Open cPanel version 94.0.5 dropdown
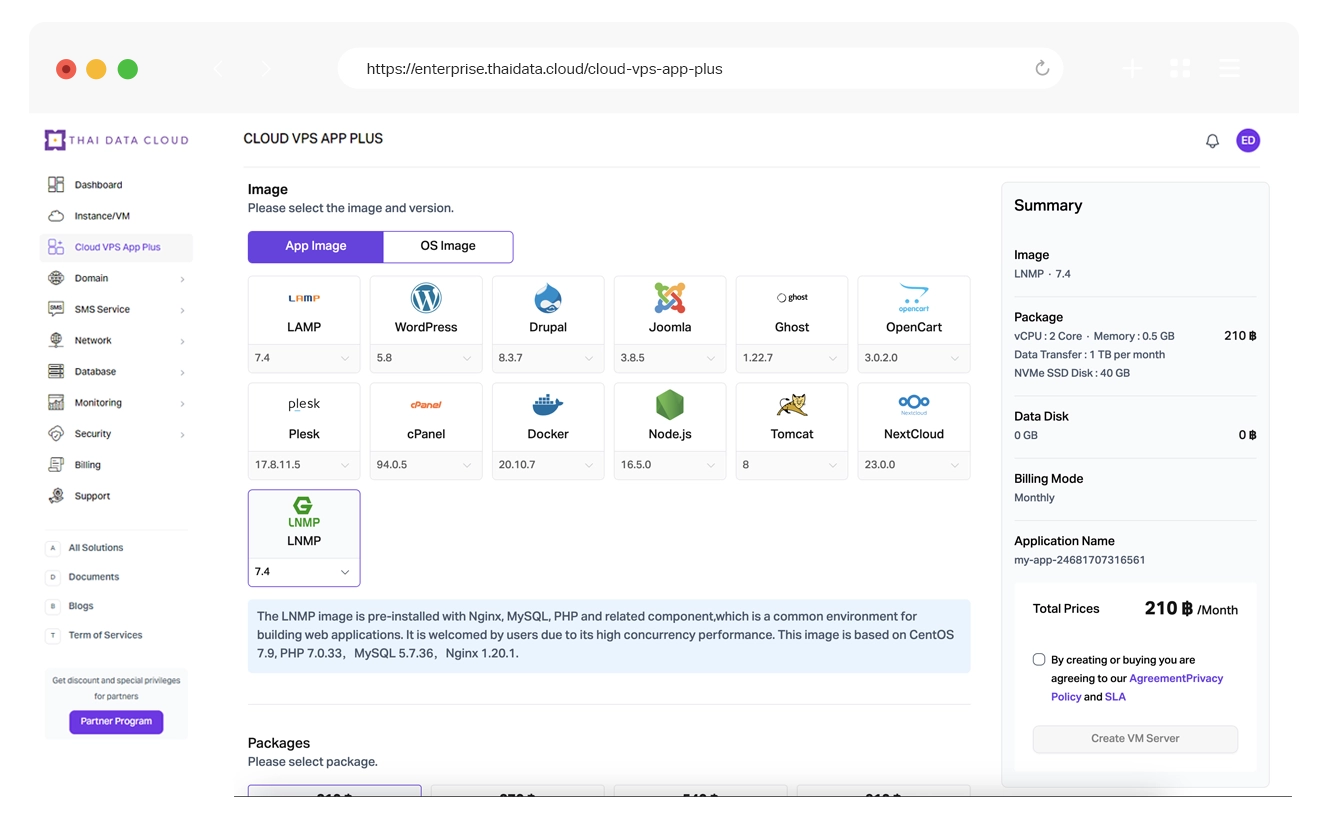 click(426, 465)
